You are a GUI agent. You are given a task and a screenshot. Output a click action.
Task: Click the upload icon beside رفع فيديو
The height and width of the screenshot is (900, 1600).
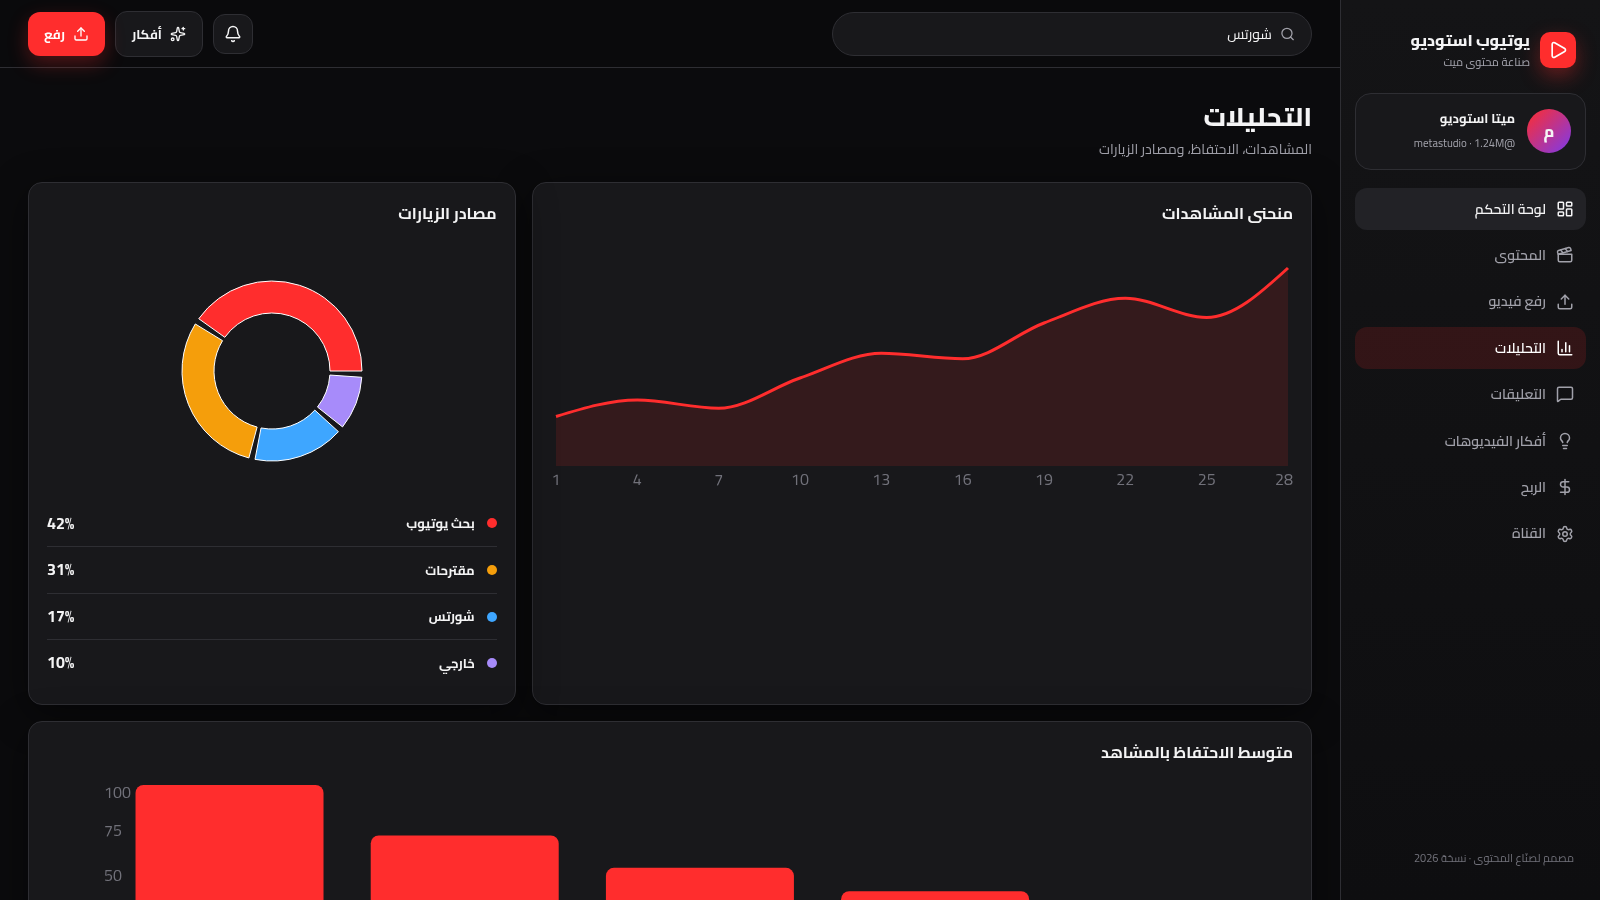click(1565, 302)
